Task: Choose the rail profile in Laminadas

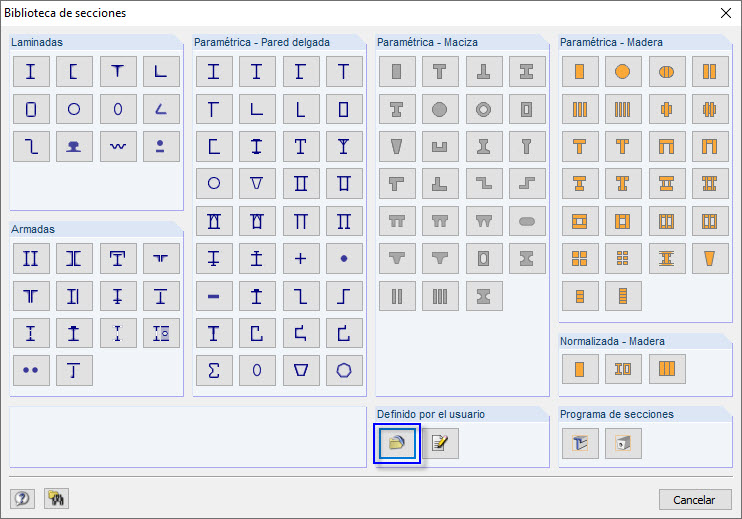Action: pos(74,145)
